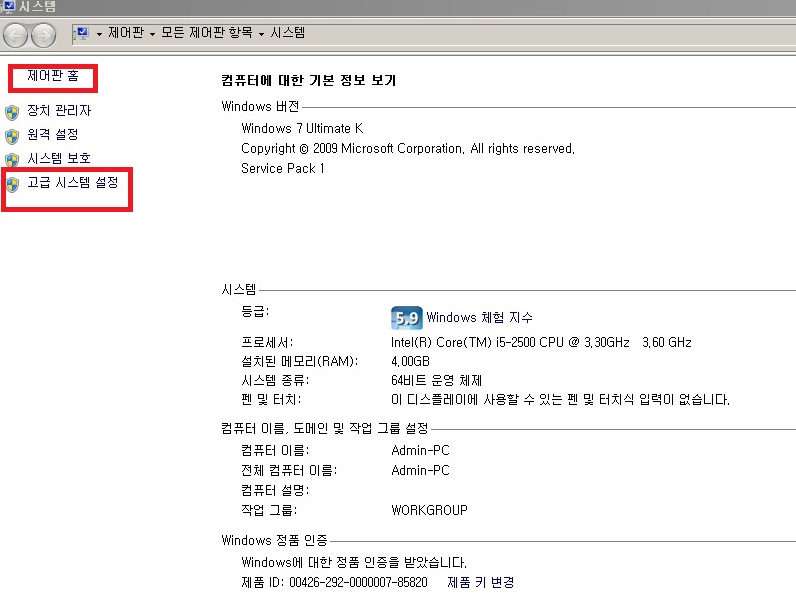Click the heading 컴퓨터에 대한 기본 정보 보기
The image size is (796, 596).
pos(309,81)
